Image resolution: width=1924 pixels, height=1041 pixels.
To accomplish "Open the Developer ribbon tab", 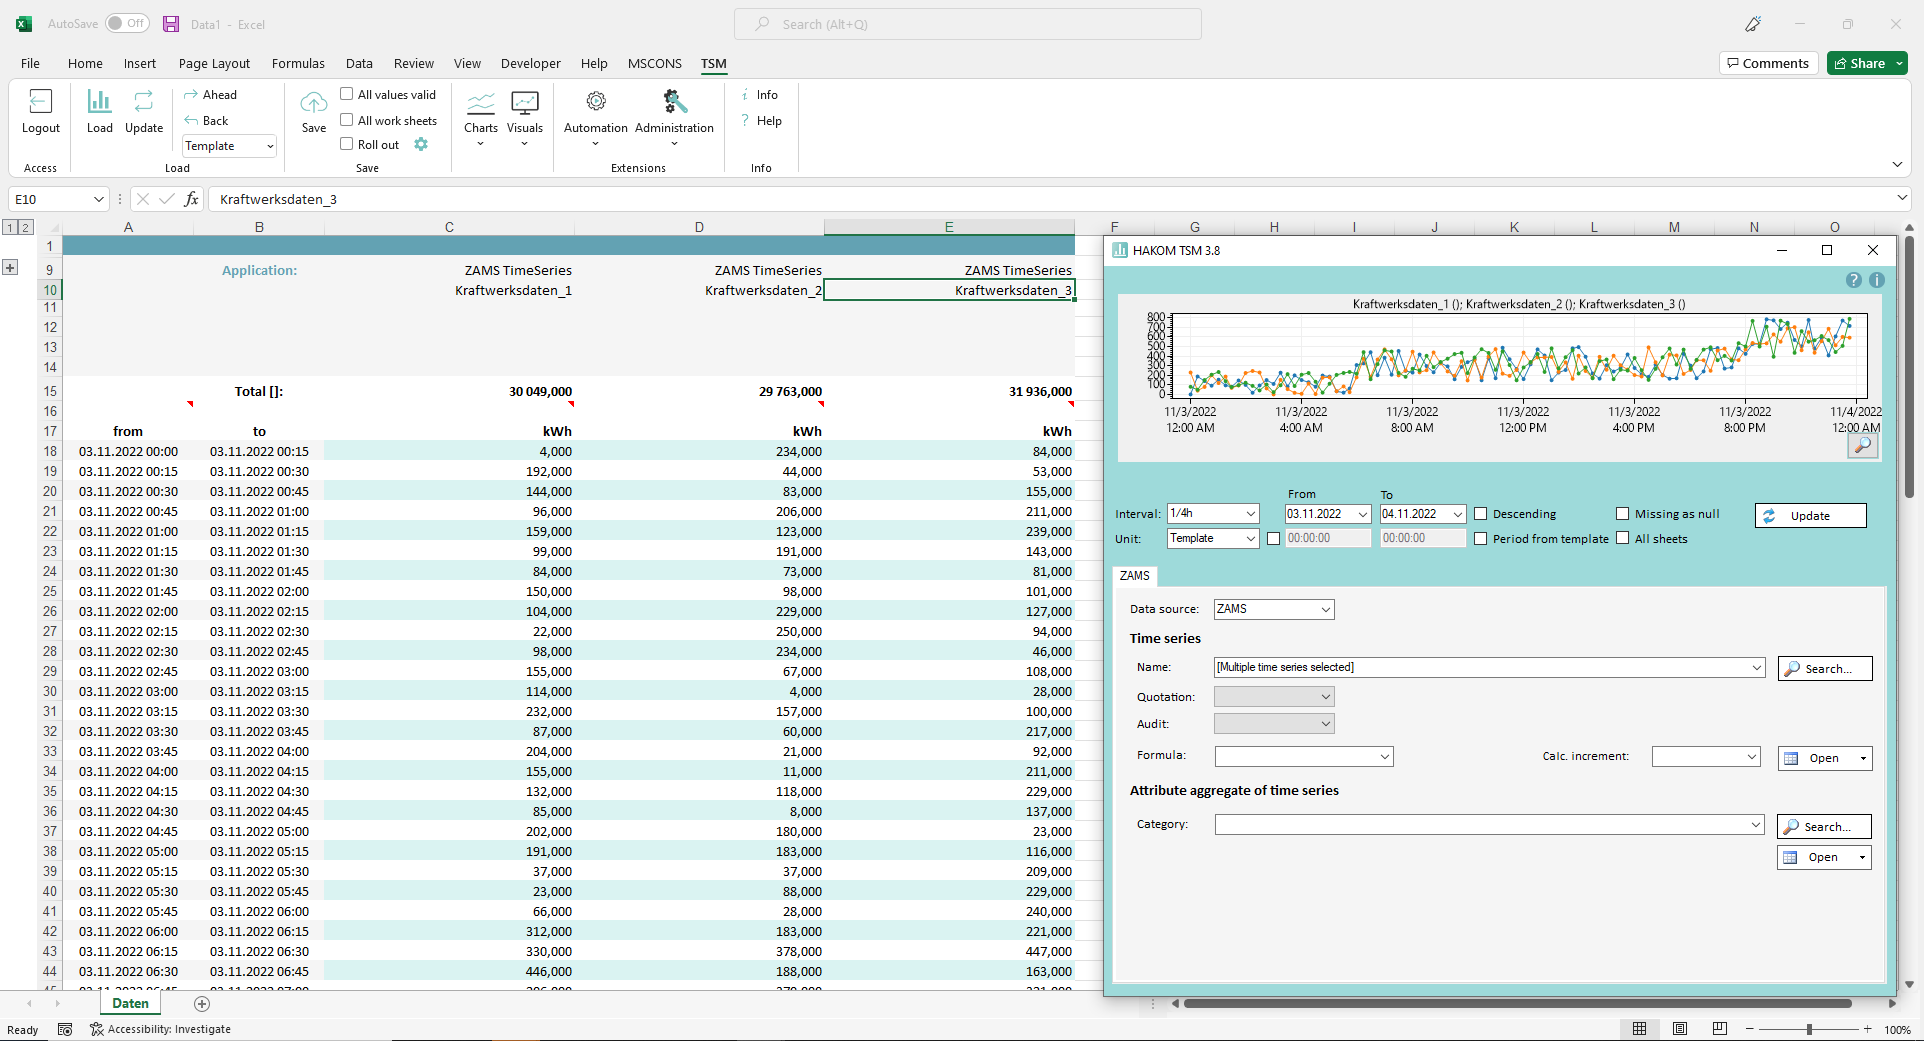I will point(531,63).
